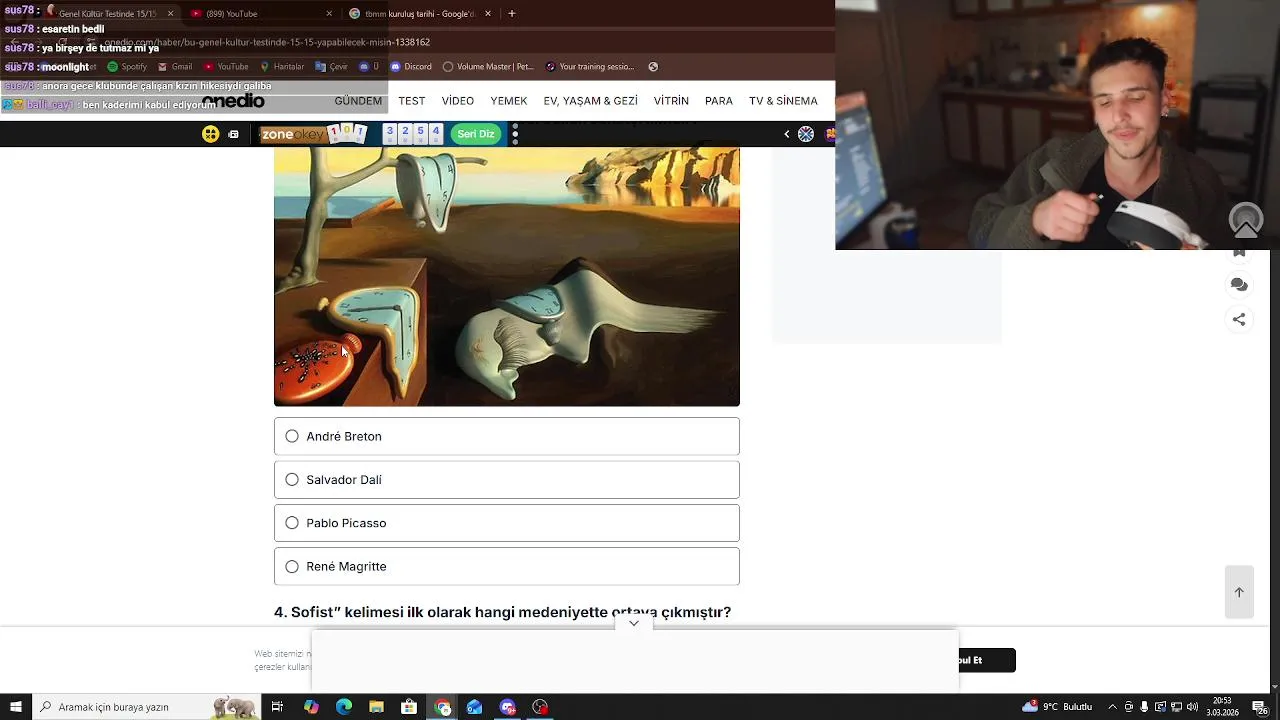Open EV, YAŞAM & GEZİ menu item
1280x720 pixels.
pos(590,101)
